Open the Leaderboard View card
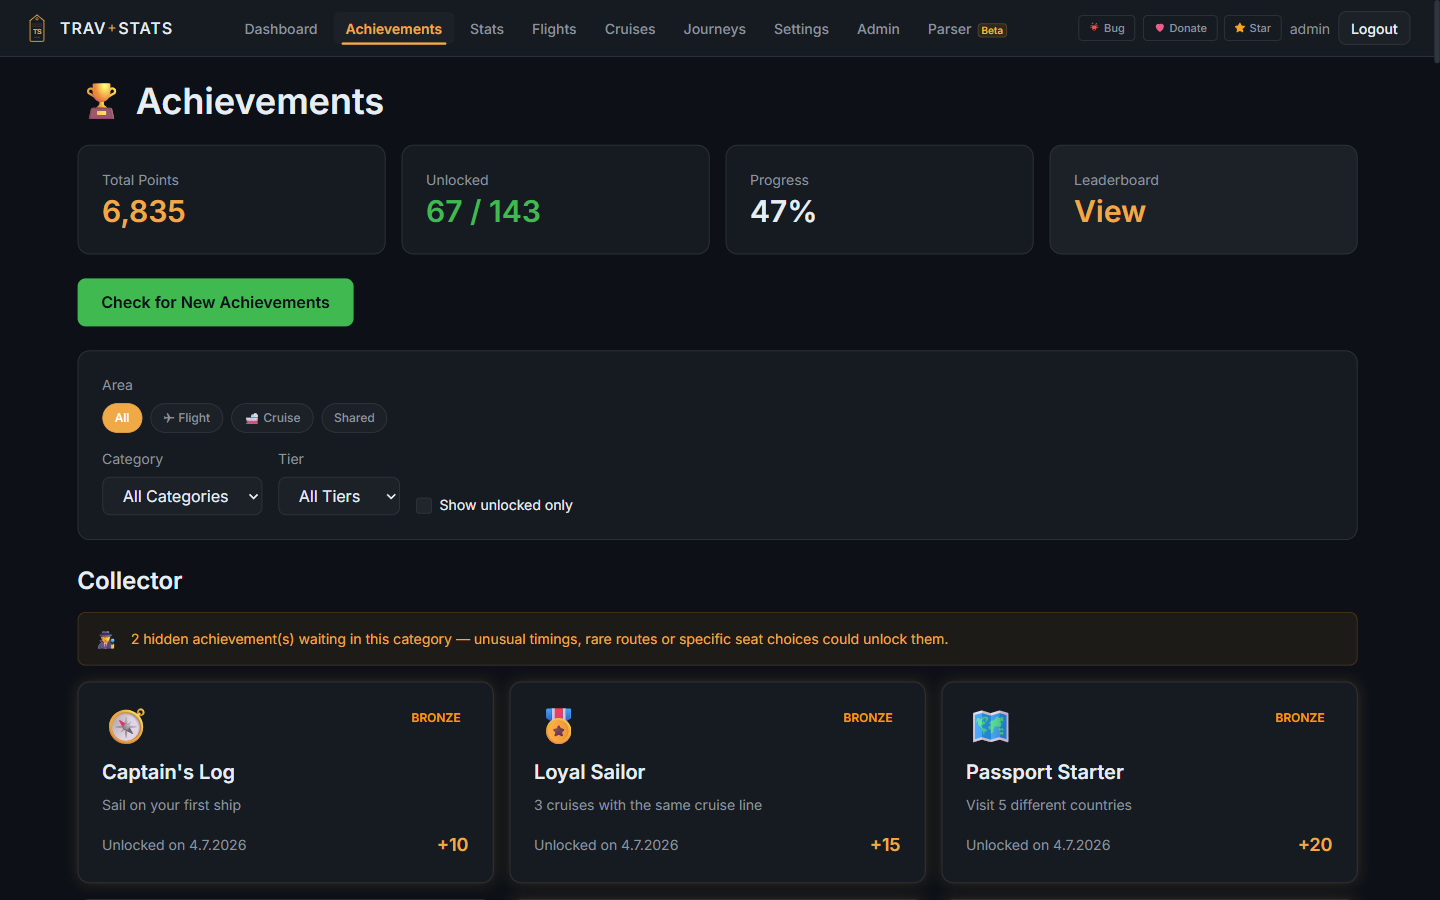The height and width of the screenshot is (900, 1440). 1203,200
